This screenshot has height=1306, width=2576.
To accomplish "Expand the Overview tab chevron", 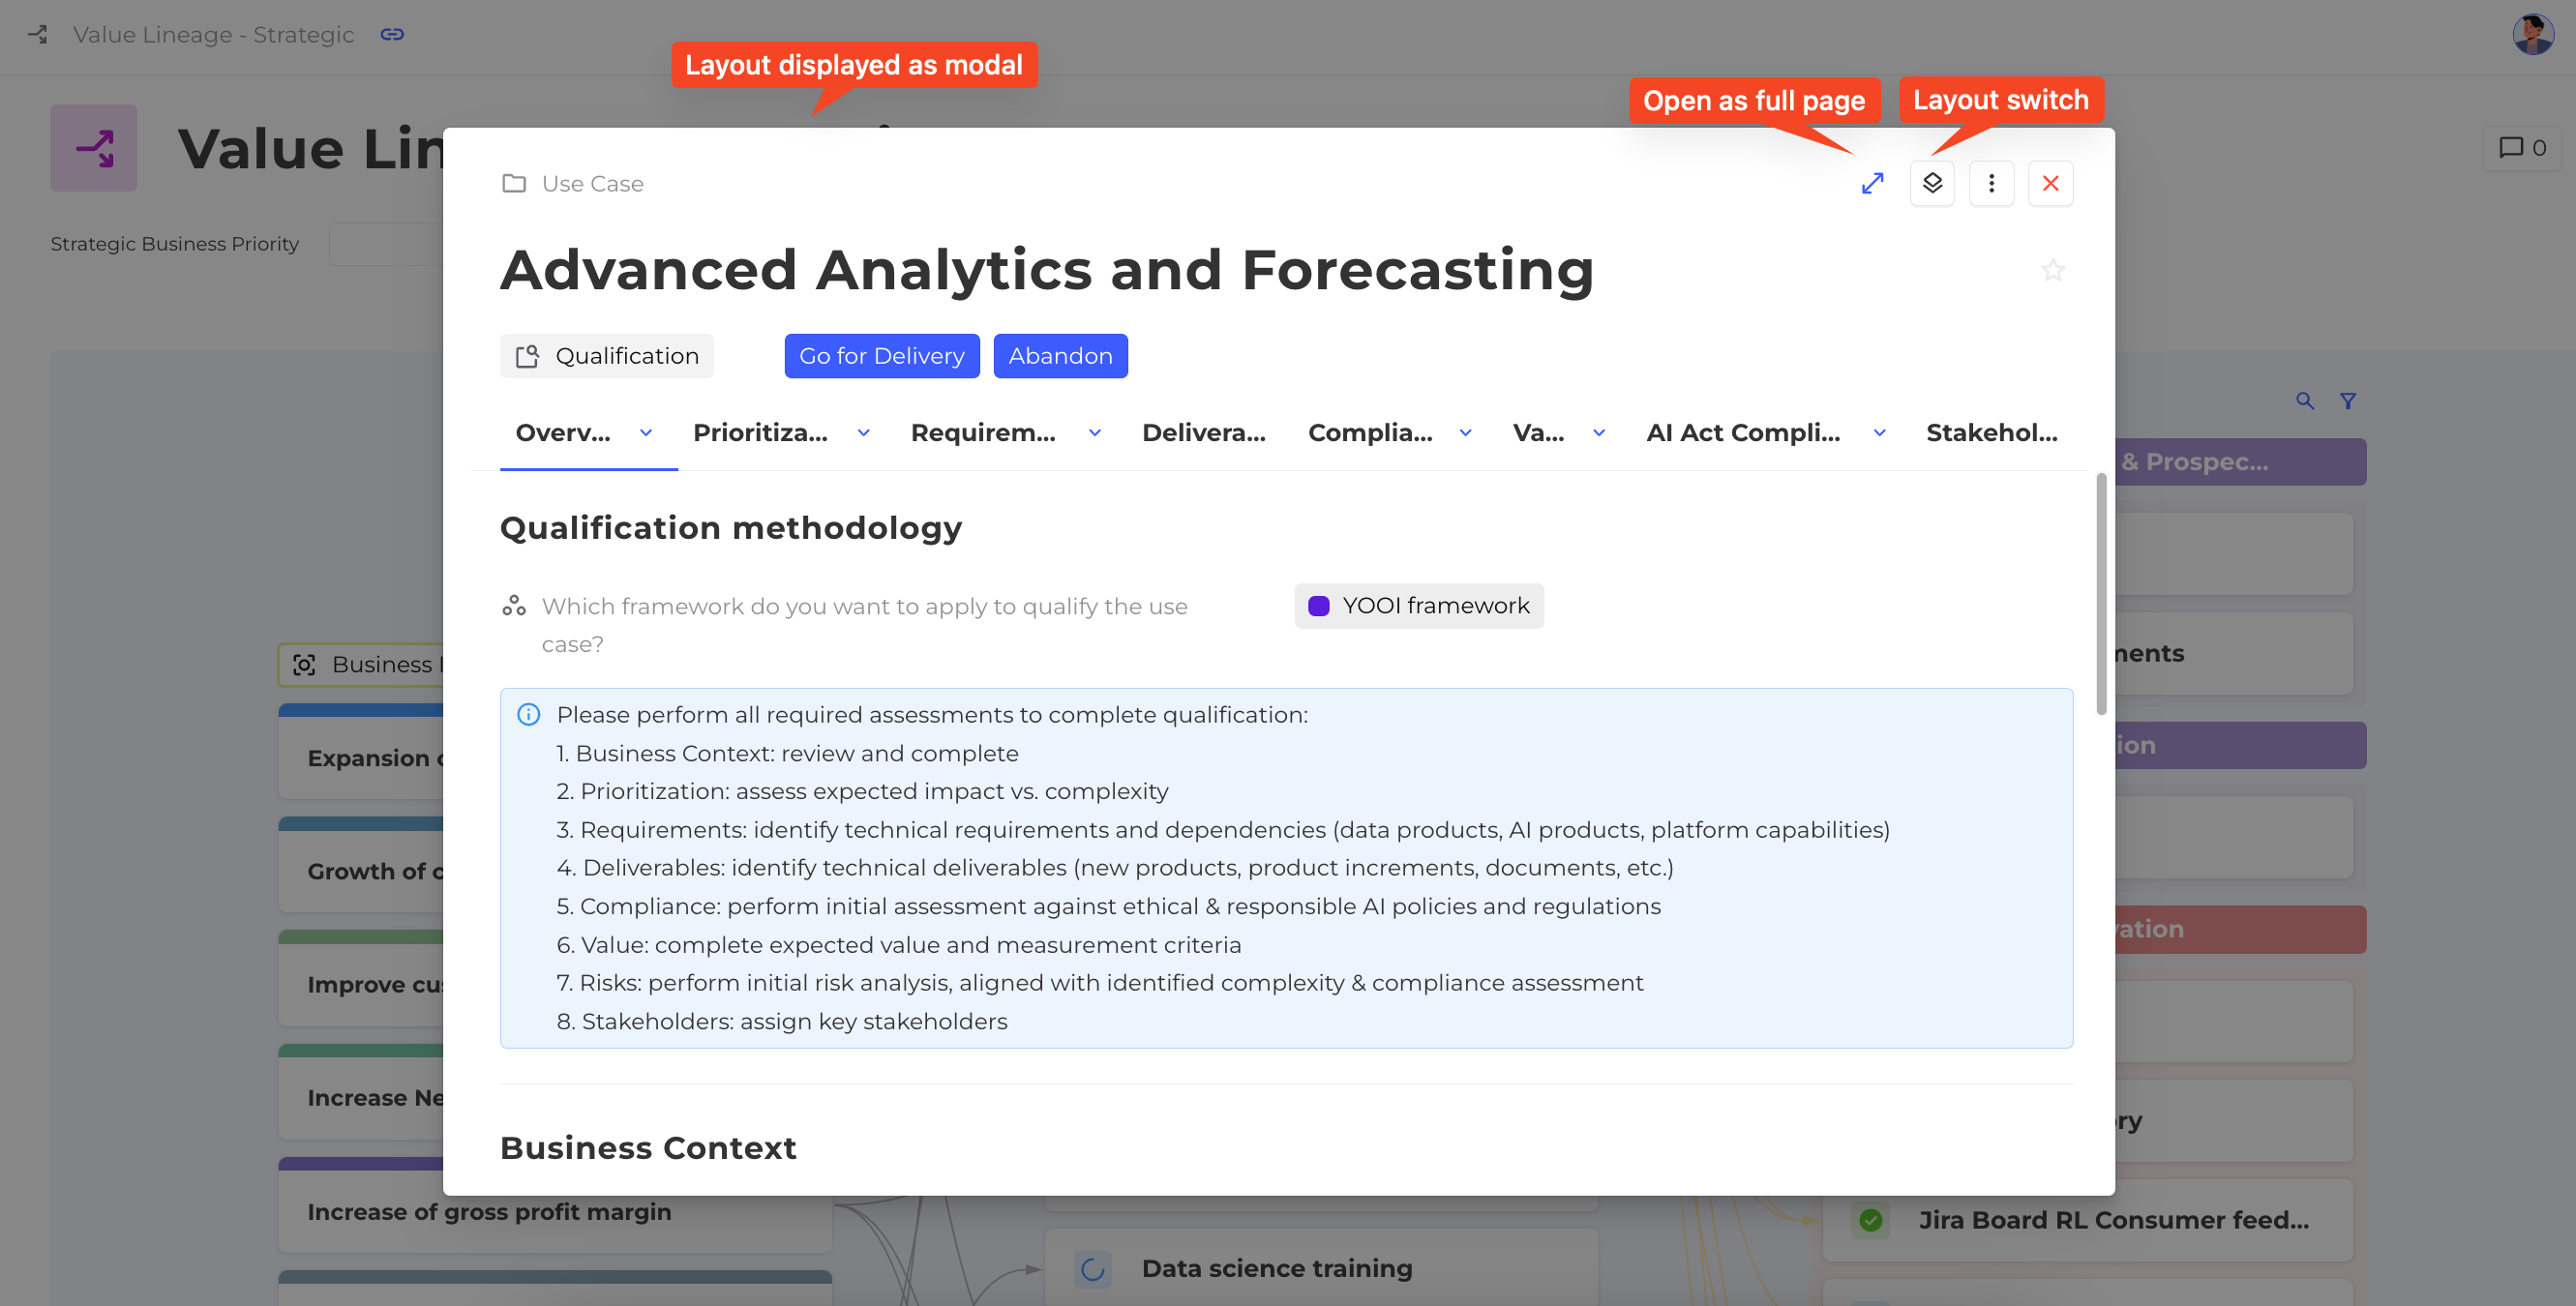I will (646, 433).
